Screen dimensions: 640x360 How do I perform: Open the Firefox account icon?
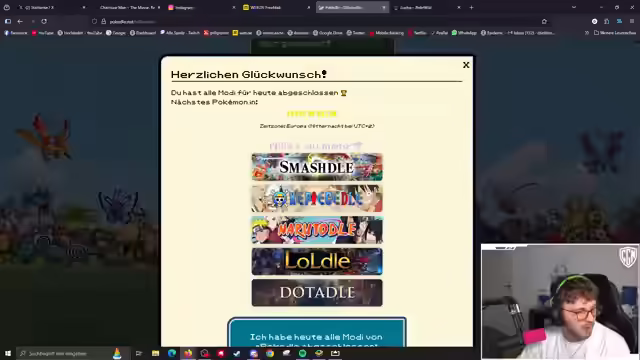pyautogui.click(x=595, y=21)
